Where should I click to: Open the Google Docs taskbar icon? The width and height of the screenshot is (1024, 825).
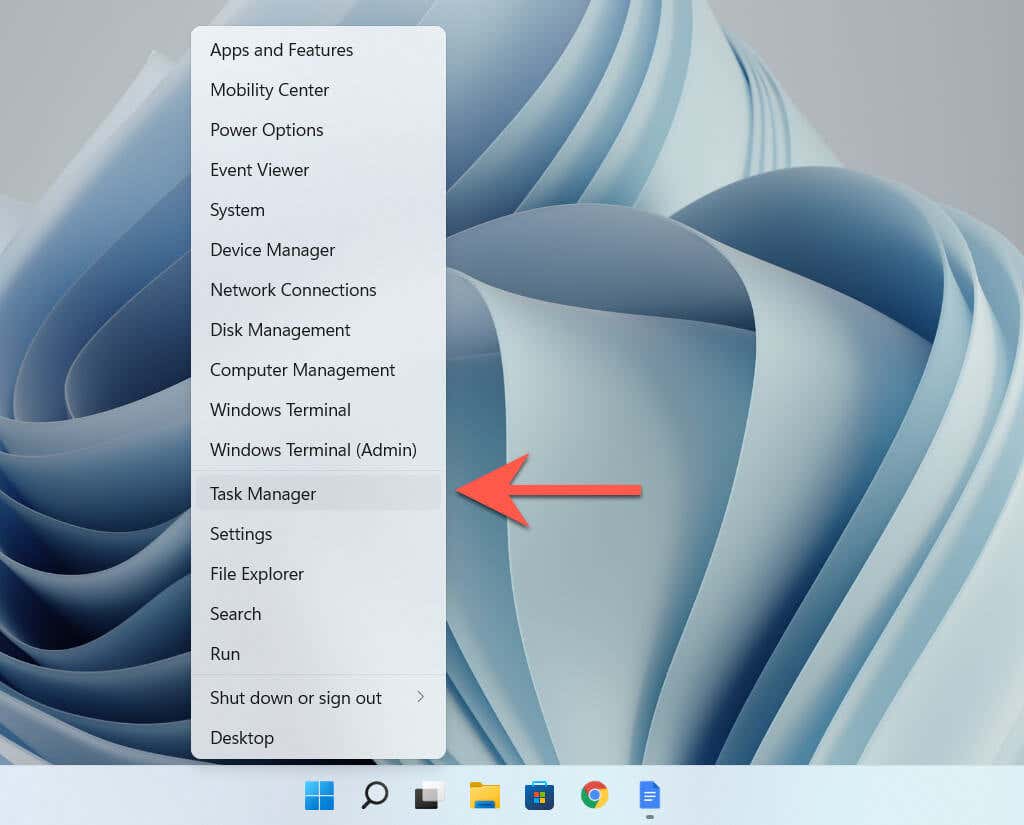pyautogui.click(x=649, y=795)
